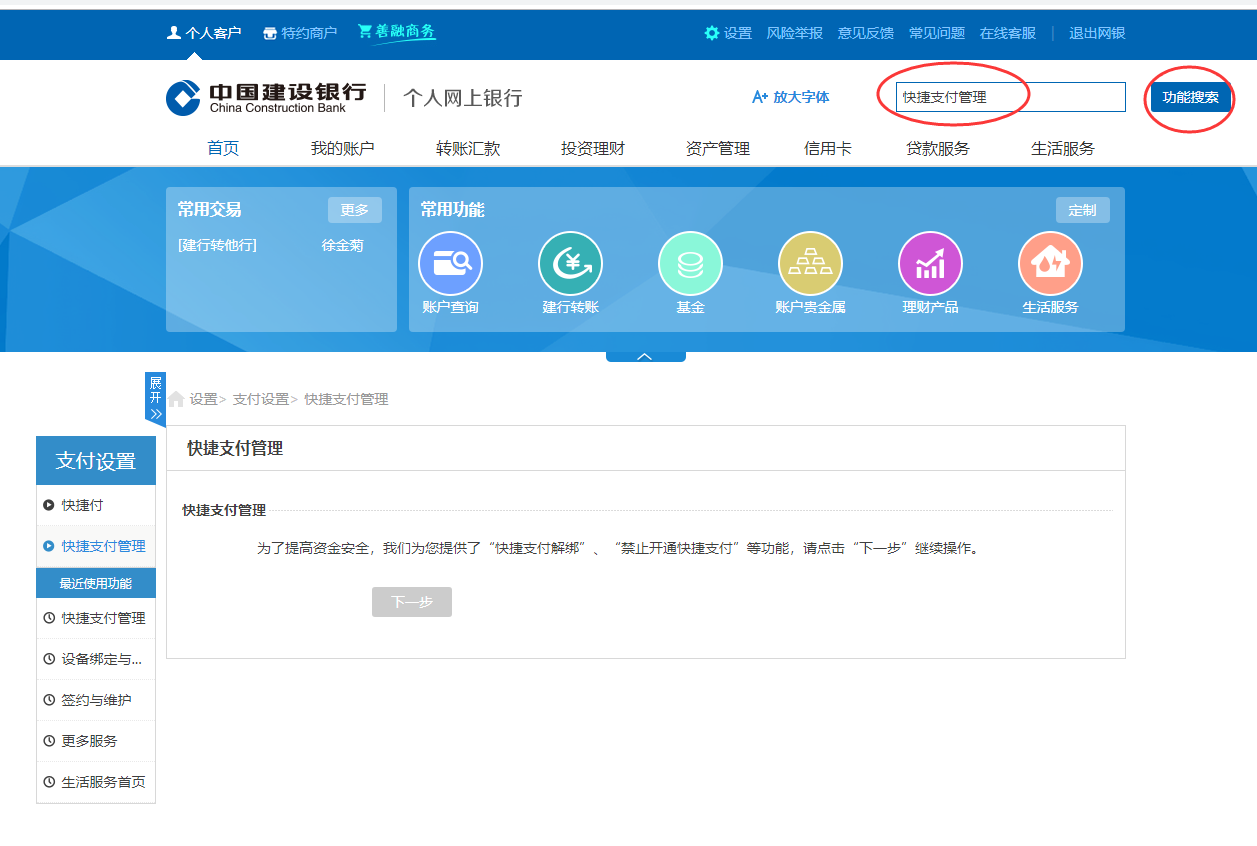The image size is (1257, 846).
Task: Click the 生活服务 round house icon
Action: tap(1050, 264)
